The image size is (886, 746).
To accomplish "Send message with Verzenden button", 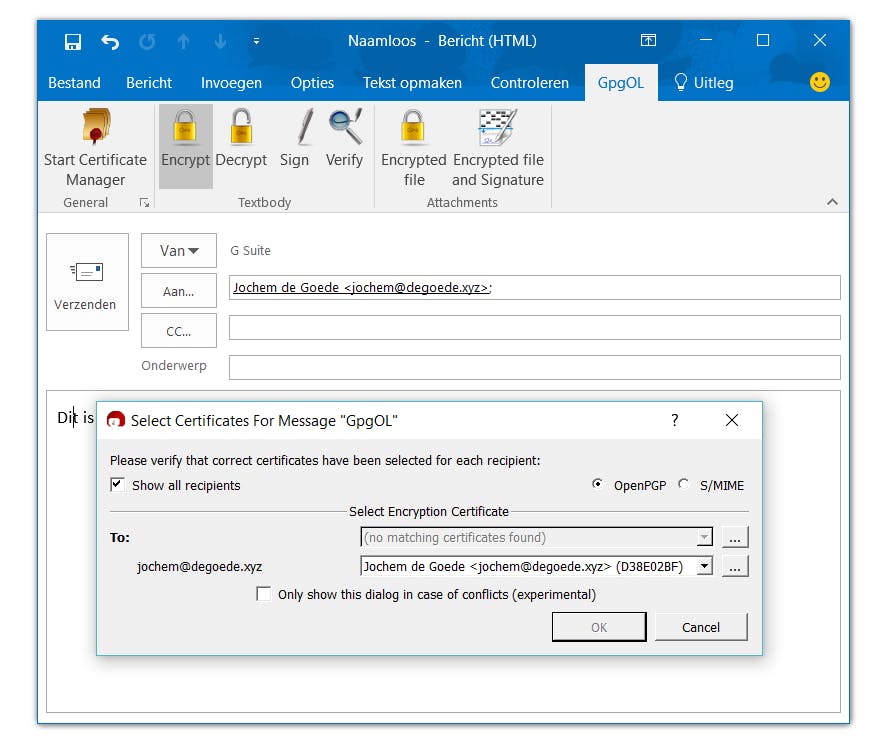I will pyautogui.click(x=87, y=281).
